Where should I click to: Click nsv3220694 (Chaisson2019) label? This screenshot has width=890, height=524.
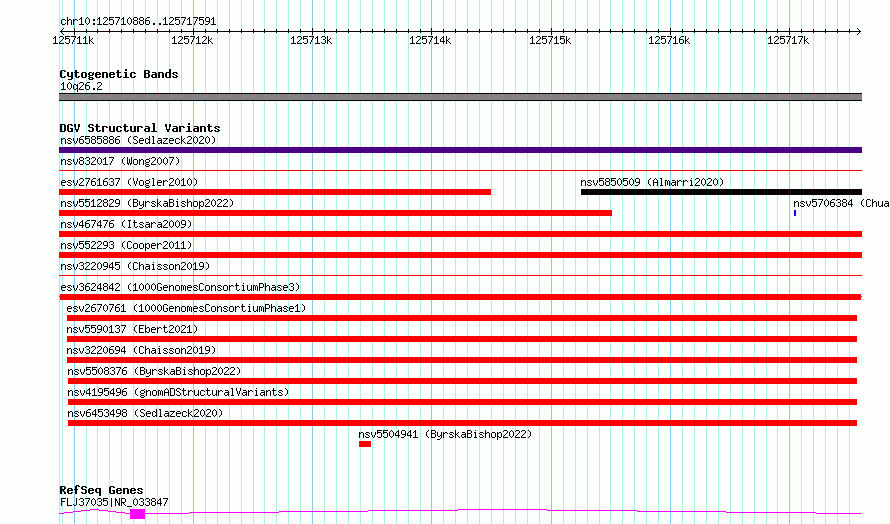coord(141,350)
